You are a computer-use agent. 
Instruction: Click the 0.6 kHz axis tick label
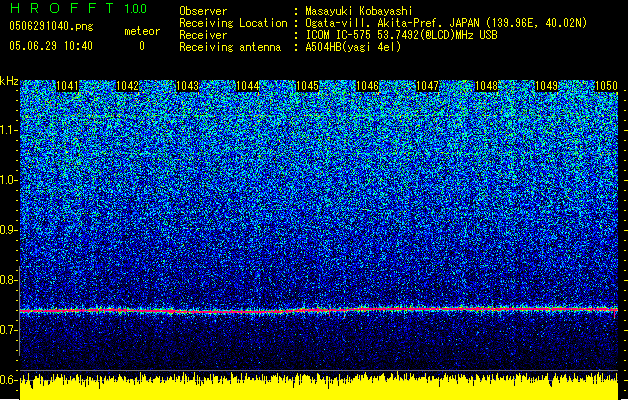(x=8, y=380)
